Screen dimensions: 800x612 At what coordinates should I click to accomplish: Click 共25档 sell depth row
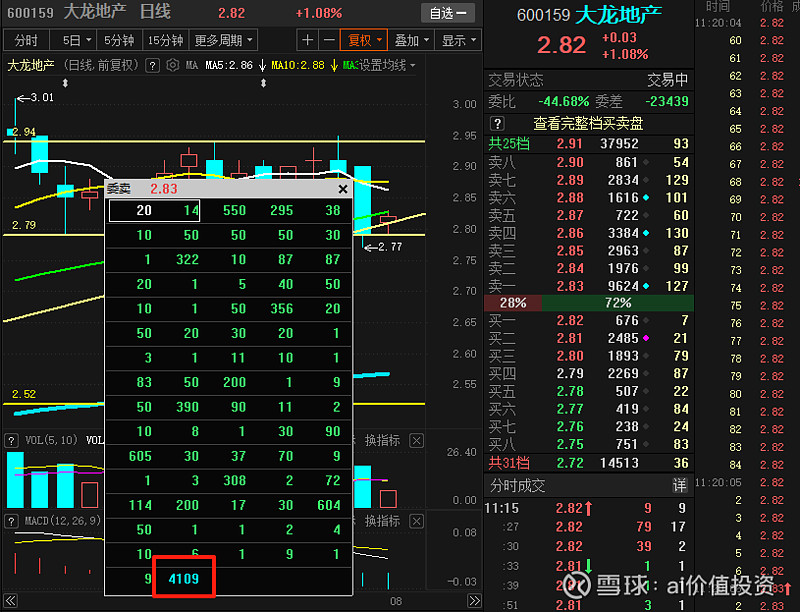tap(588, 144)
